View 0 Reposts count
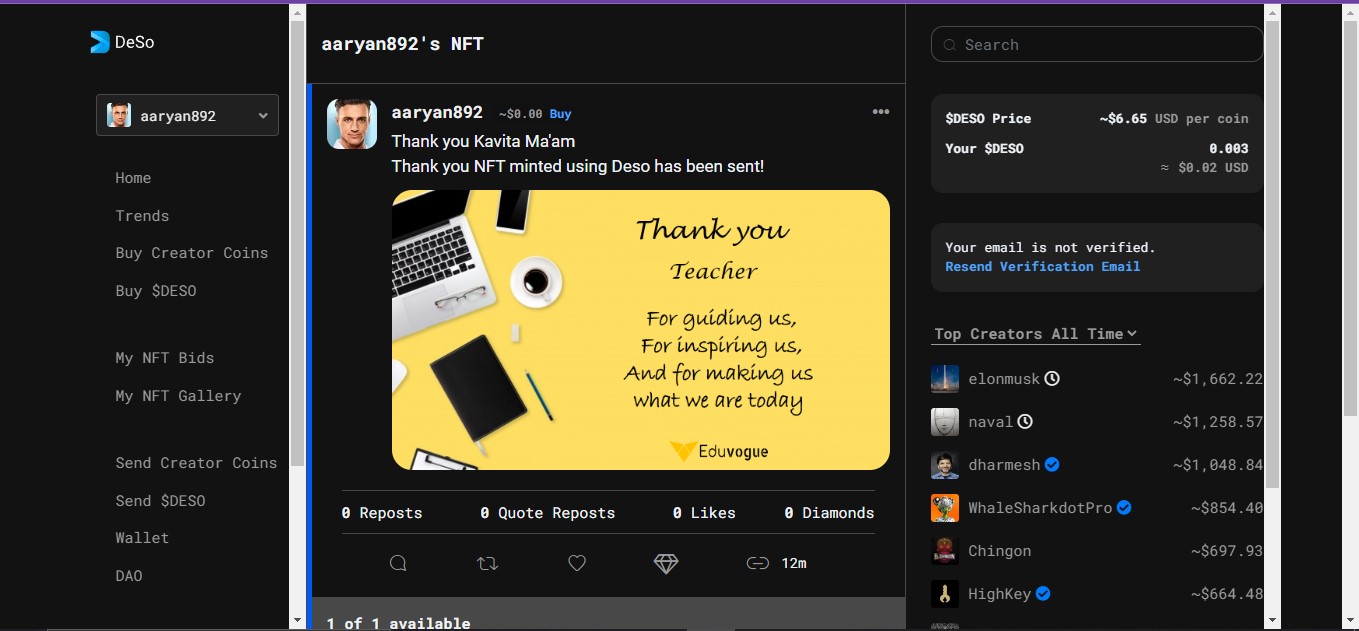Image resolution: width=1359 pixels, height=631 pixels. [382, 513]
